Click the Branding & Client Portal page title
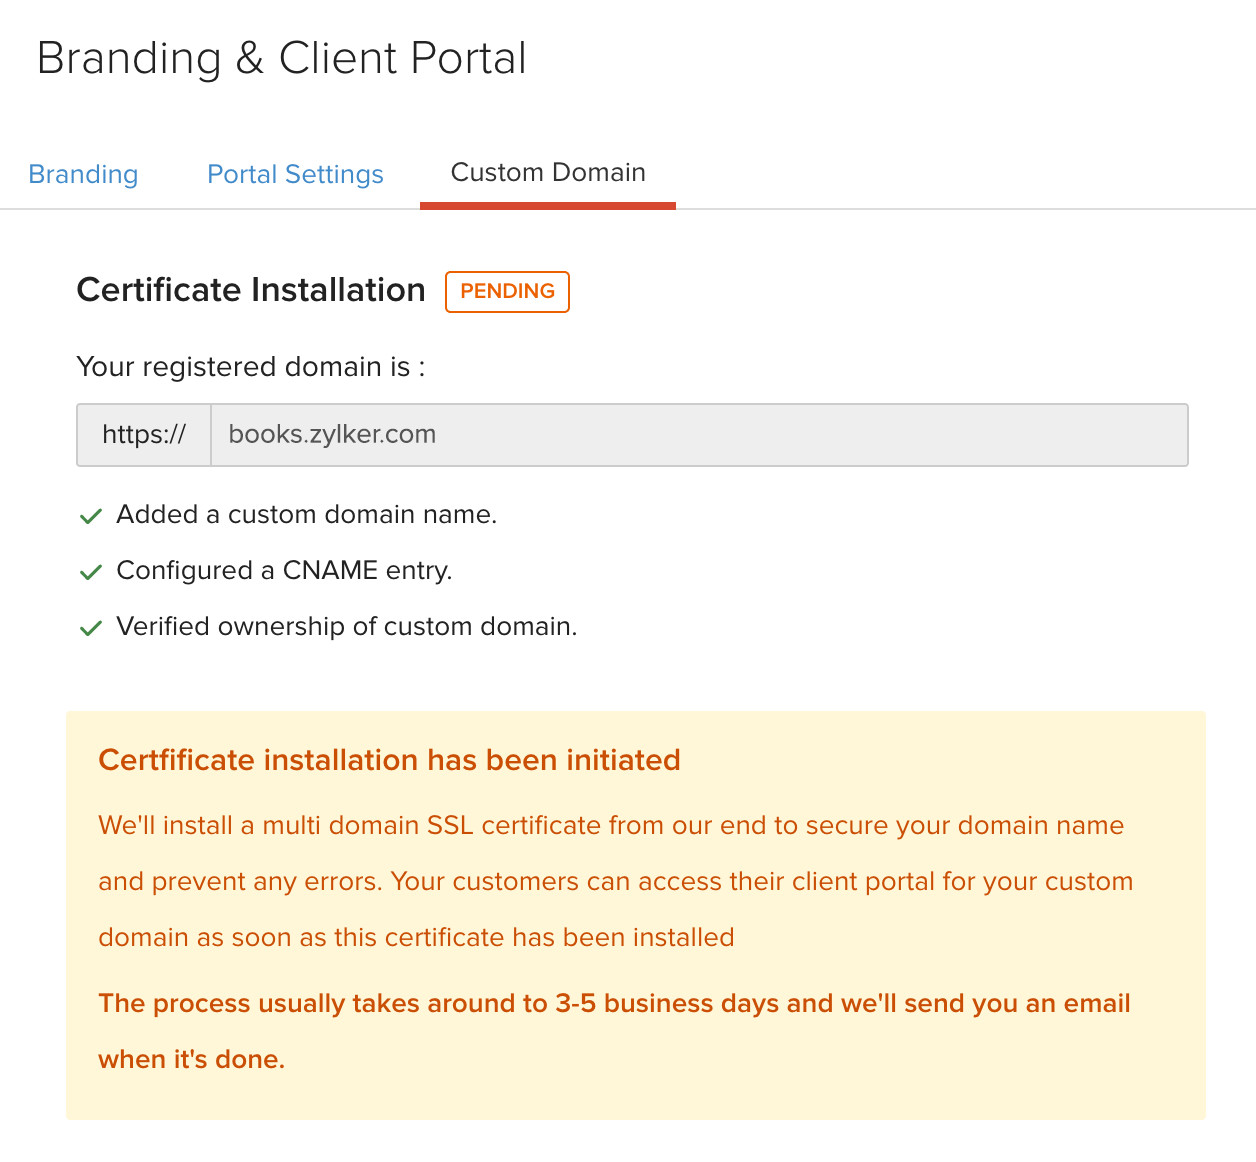This screenshot has height=1162, width=1256. pos(282,58)
